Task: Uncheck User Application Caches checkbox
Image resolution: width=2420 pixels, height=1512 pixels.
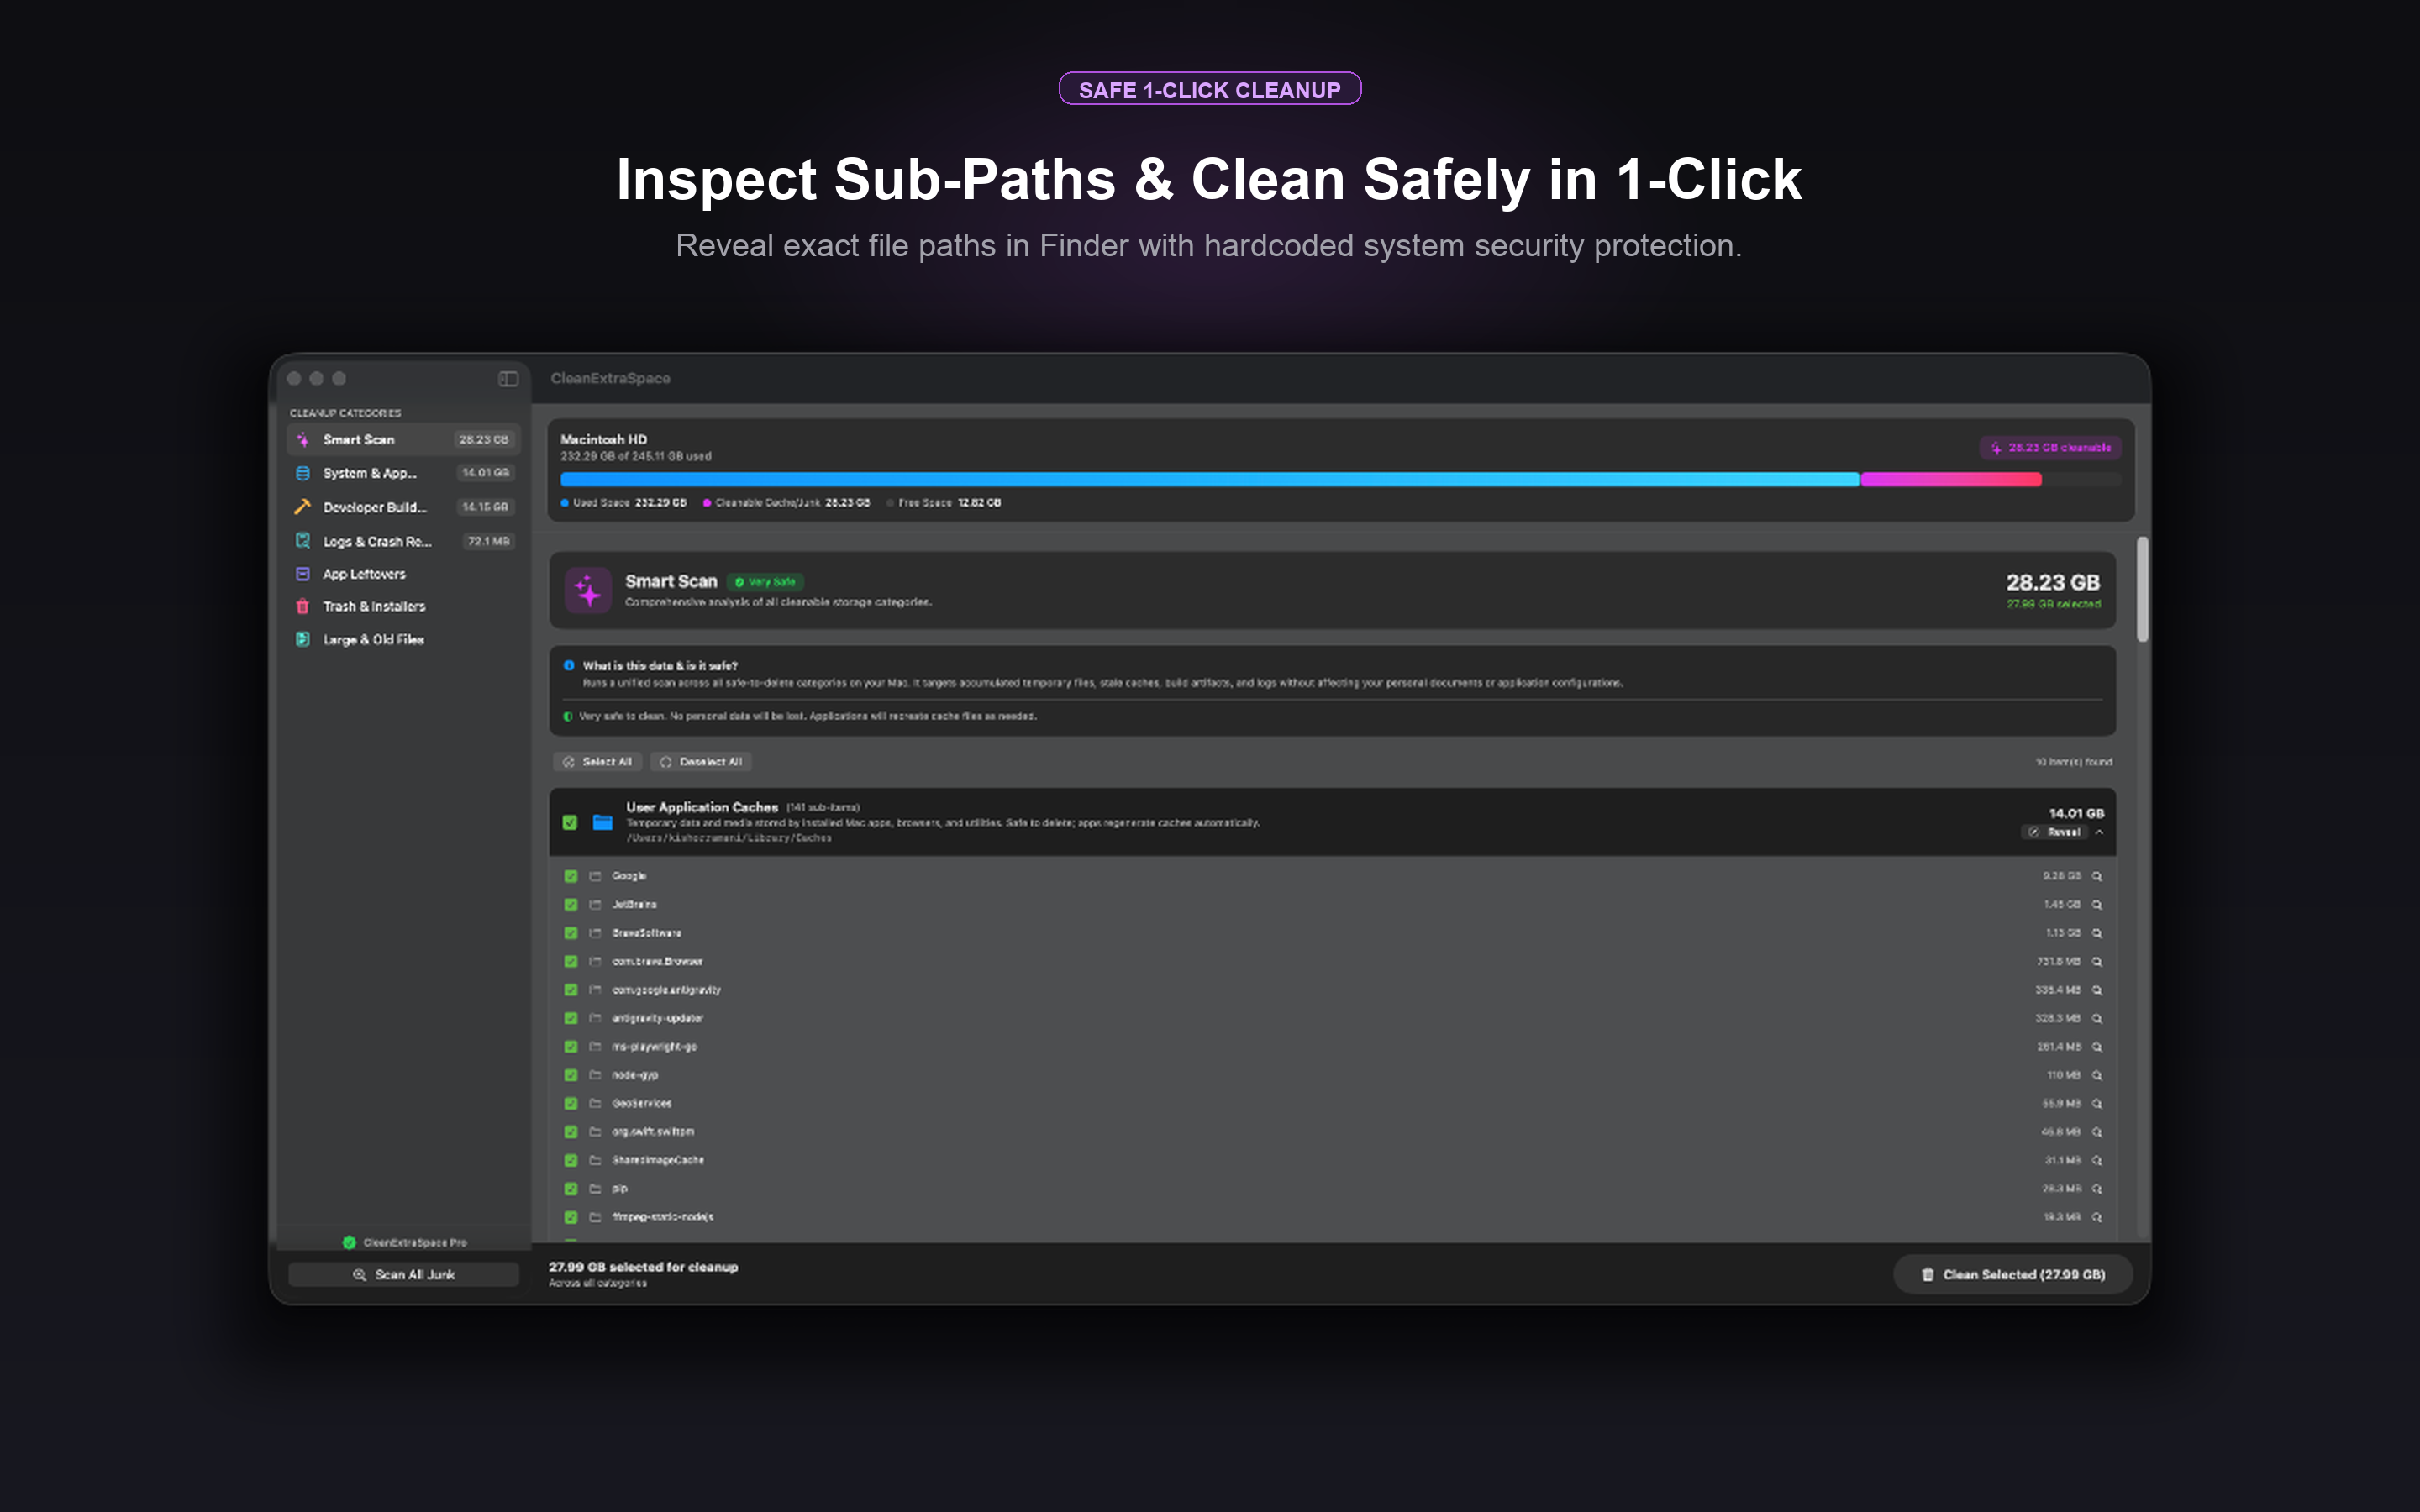Action: 570,822
